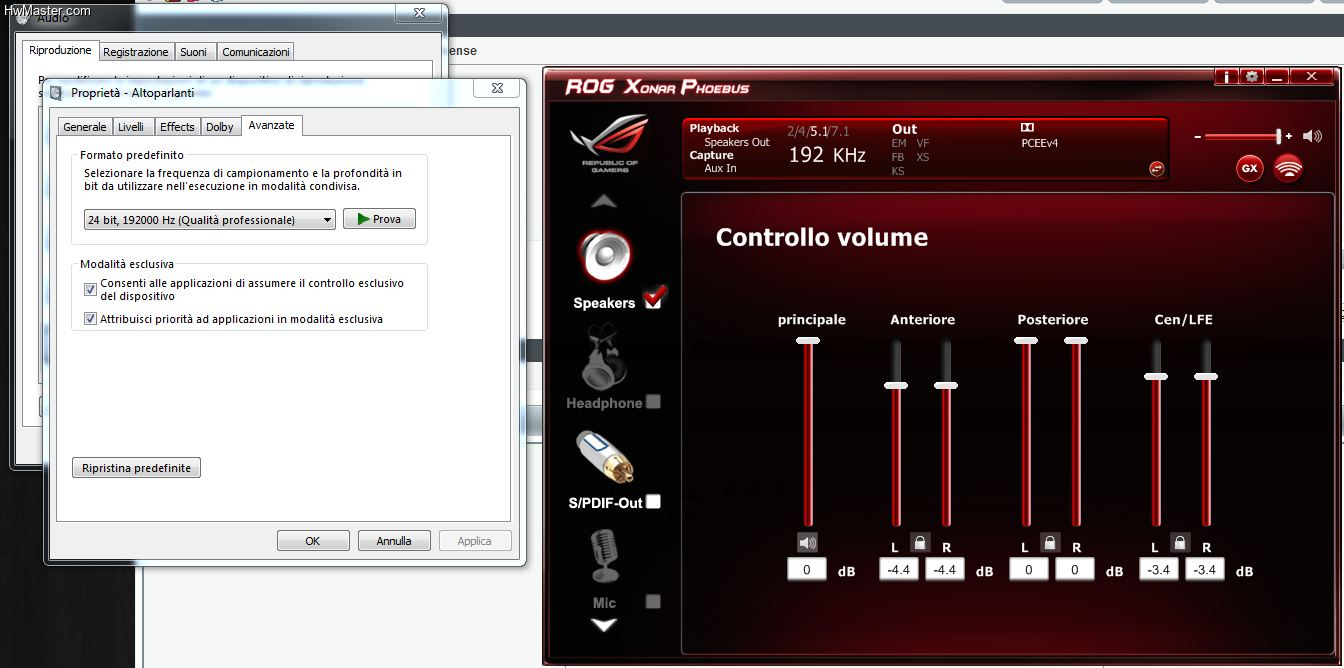Viewport: 1344px width, 668px height.
Task: Click the ROG Republic of Gamers logo
Action: tap(609, 144)
